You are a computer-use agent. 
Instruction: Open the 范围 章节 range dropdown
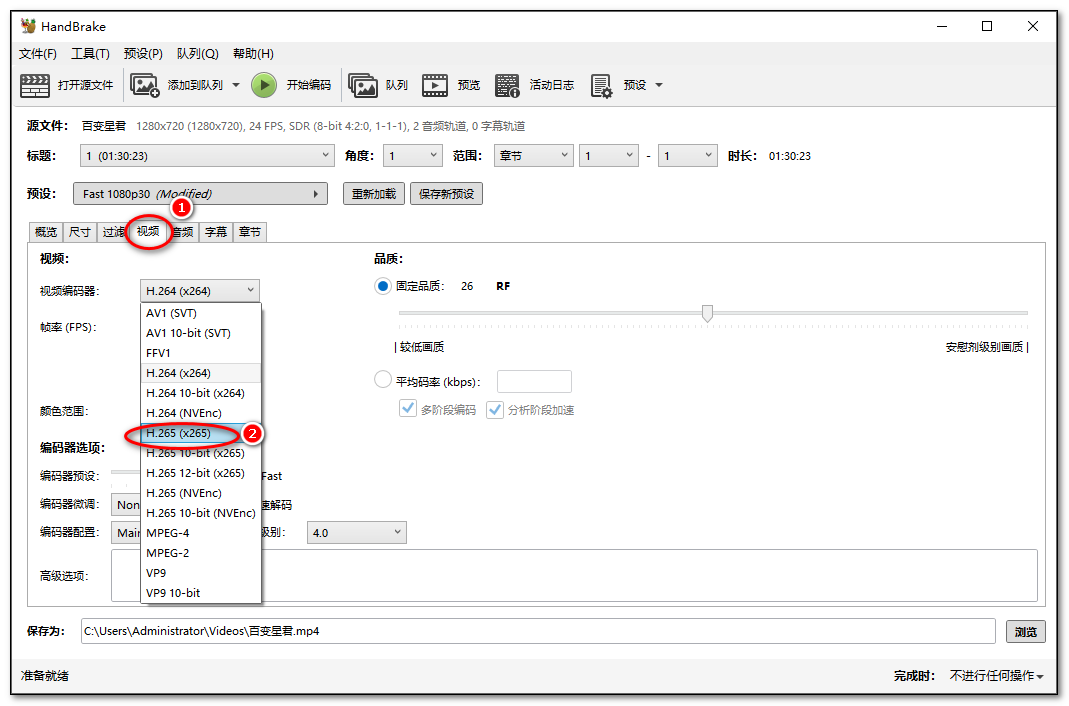coord(533,156)
